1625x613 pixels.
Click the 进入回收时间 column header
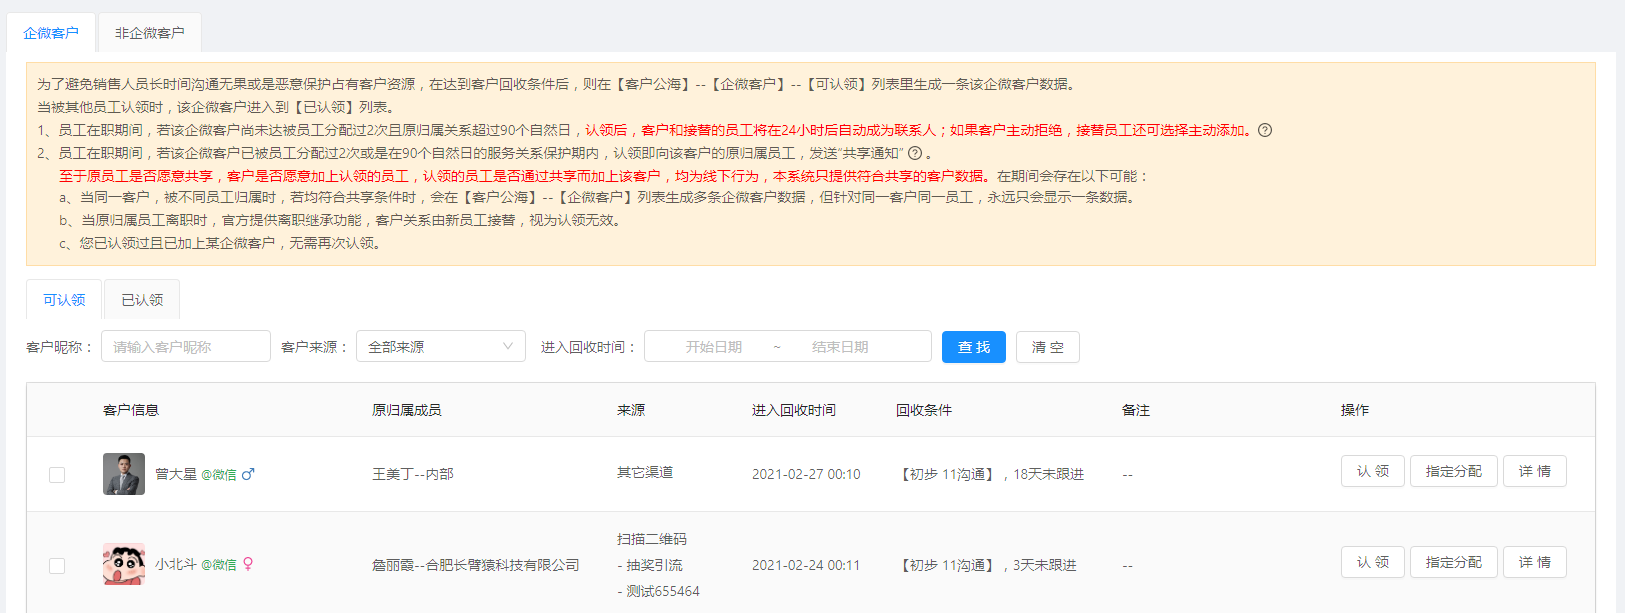(794, 410)
